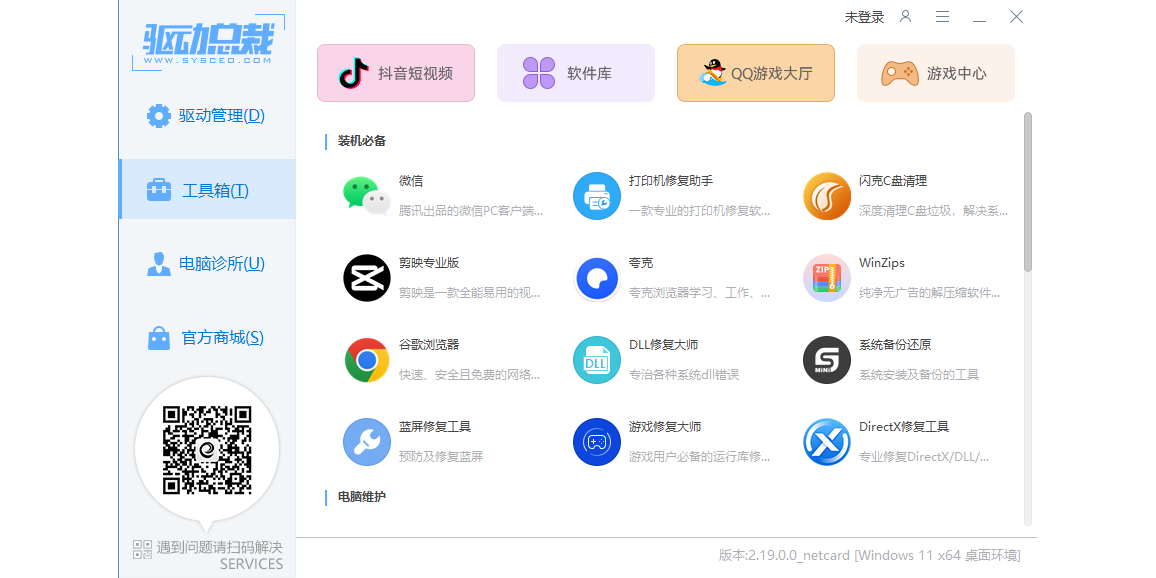Click the DLL修复大师 title text
Viewport: 1156px width, 578px height.
coord(664,344)
